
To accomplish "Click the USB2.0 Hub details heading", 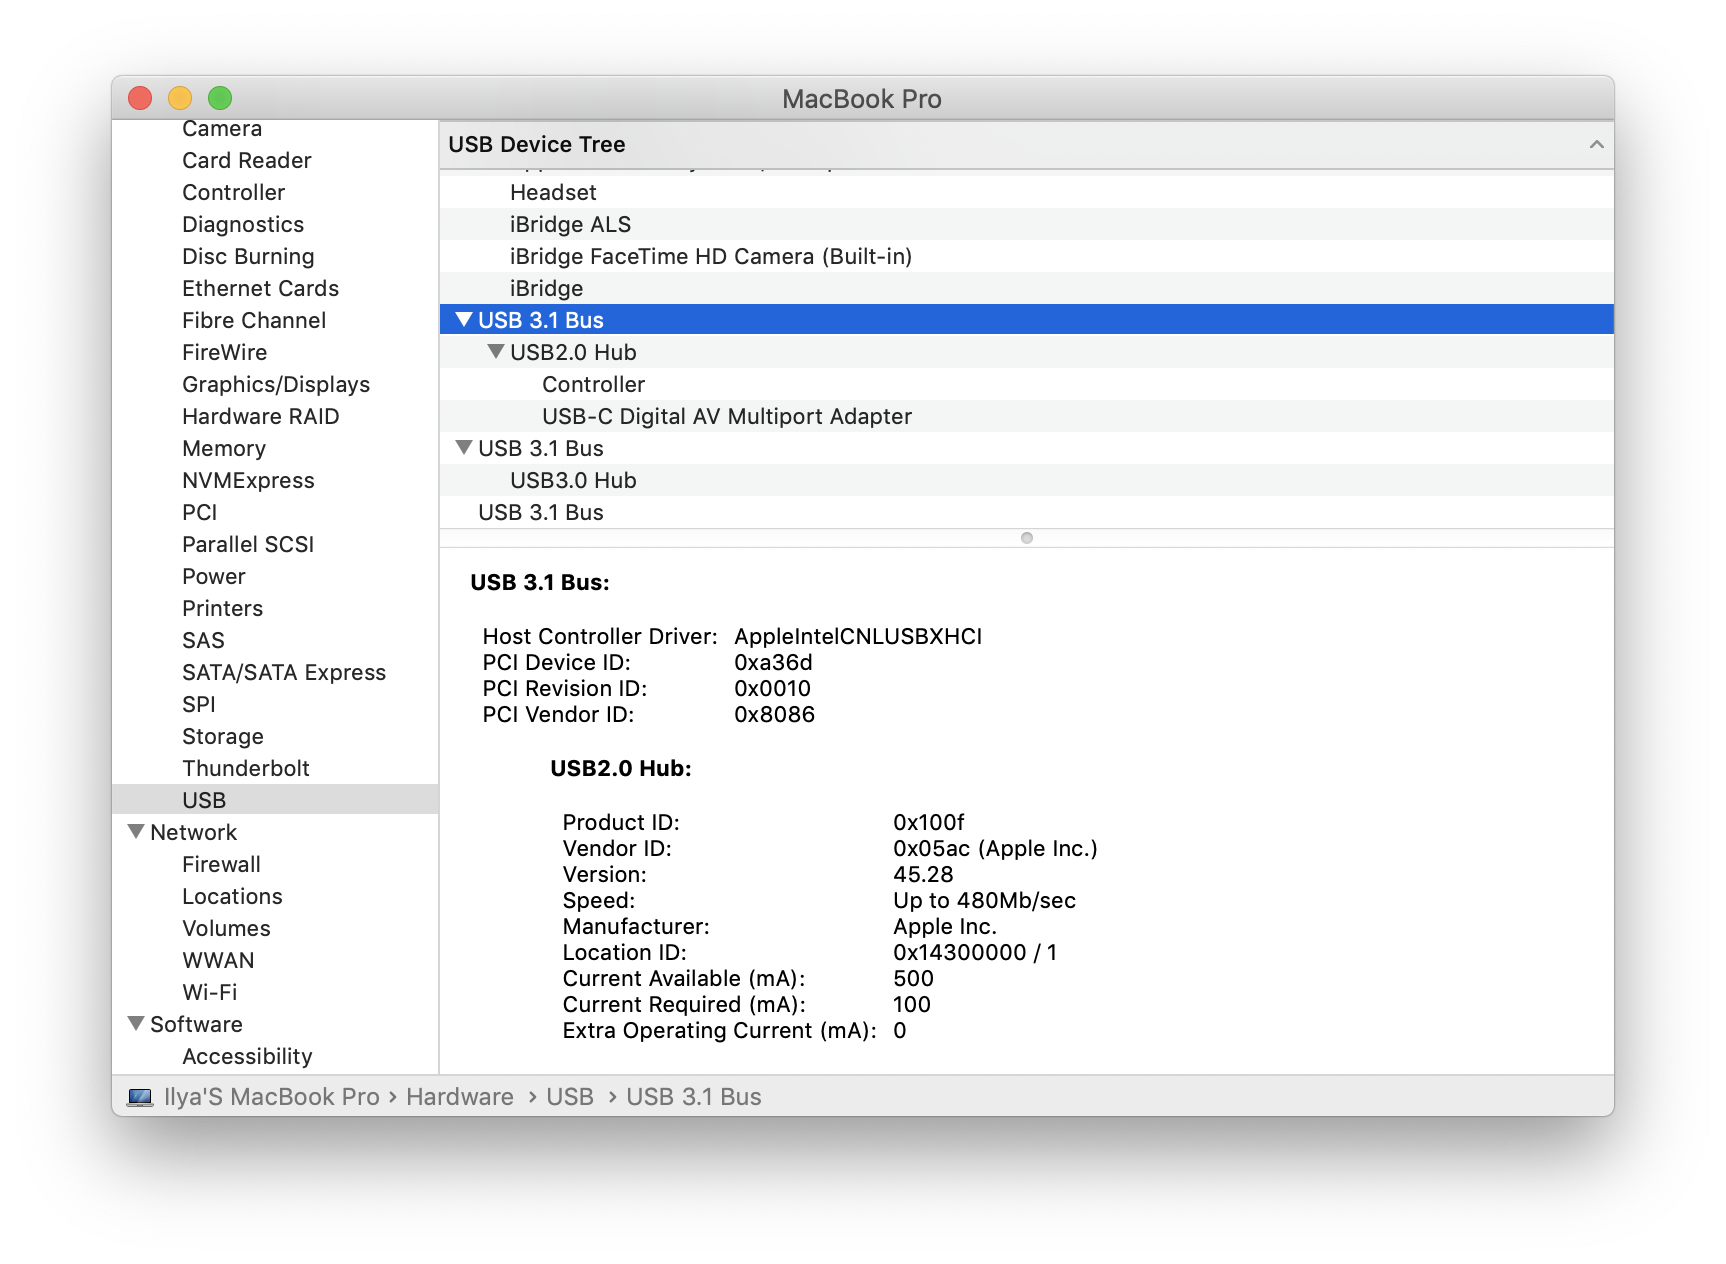I will 621,768.
